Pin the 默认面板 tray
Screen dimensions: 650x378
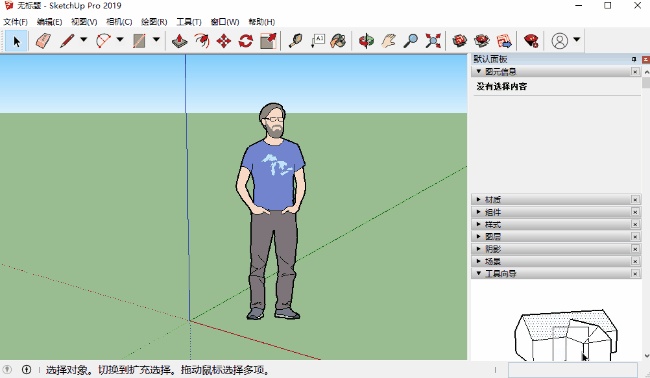(634, 59)
